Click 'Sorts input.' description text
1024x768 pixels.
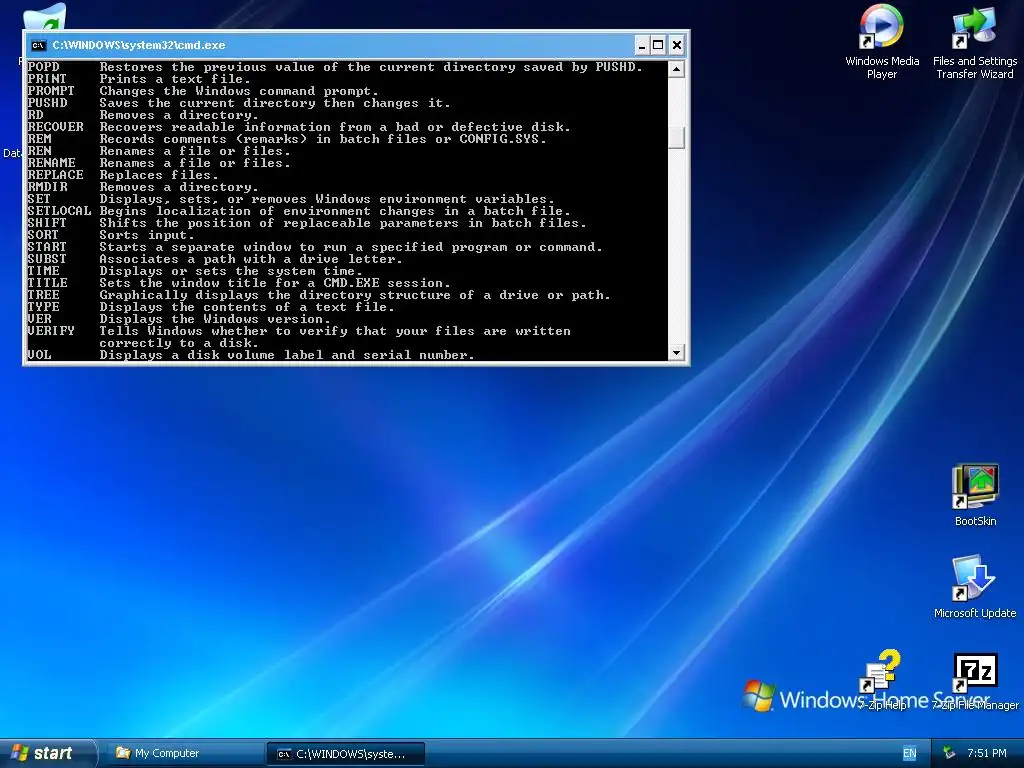click(x=147, y=234)
